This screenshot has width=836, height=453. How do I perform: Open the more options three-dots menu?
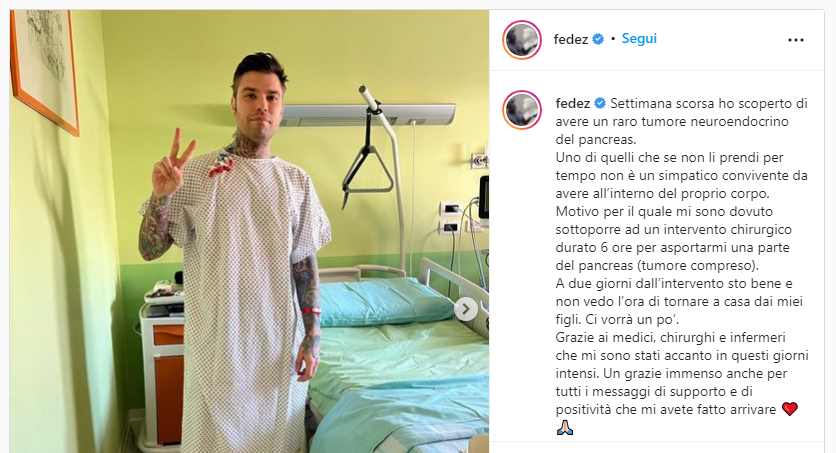coord(795,40)
